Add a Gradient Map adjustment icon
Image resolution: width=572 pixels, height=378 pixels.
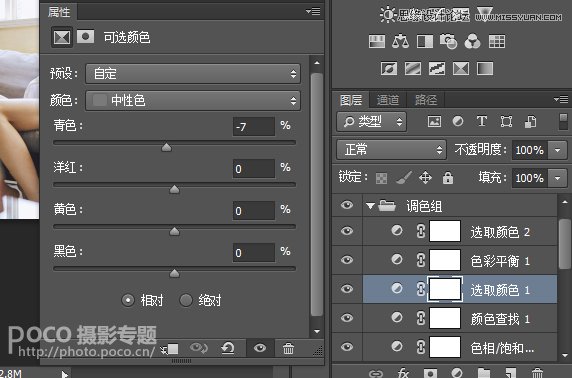click(485, 68)
